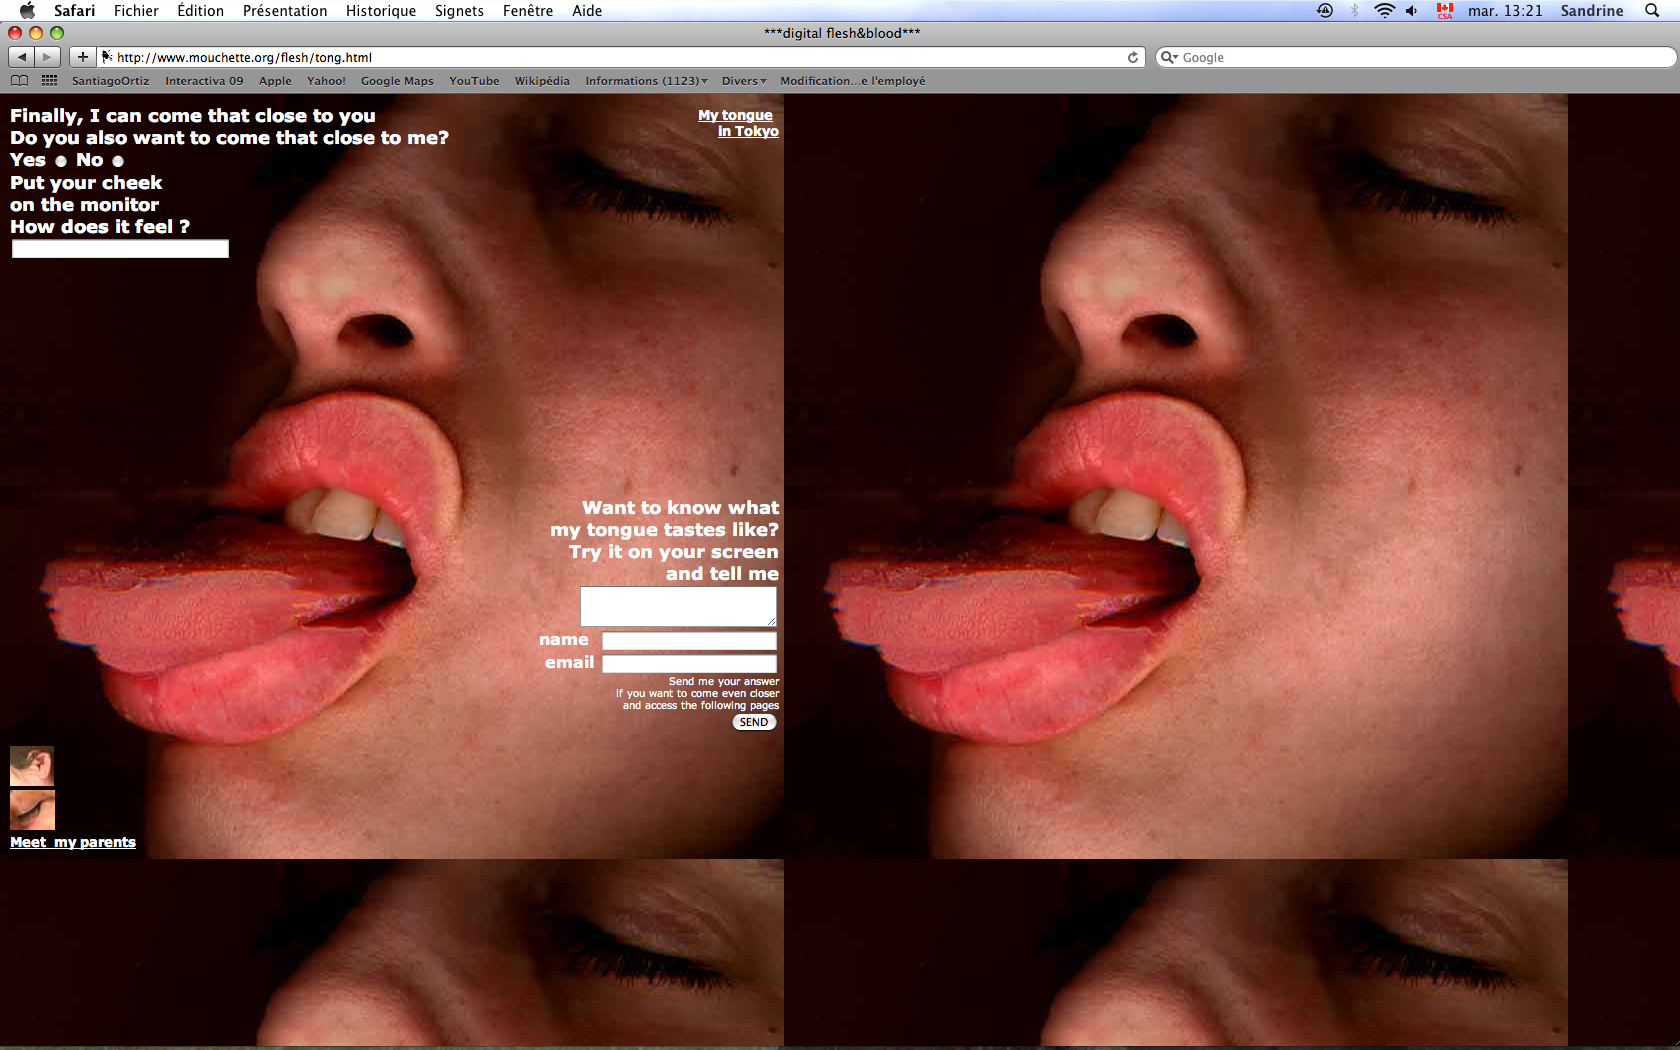Open the Fichier menu

136,11
